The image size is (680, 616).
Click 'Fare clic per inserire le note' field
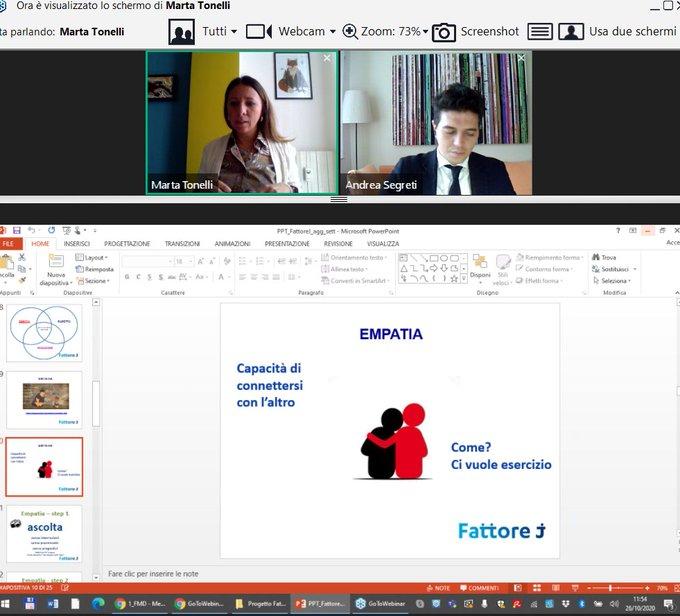pos(153,574)
